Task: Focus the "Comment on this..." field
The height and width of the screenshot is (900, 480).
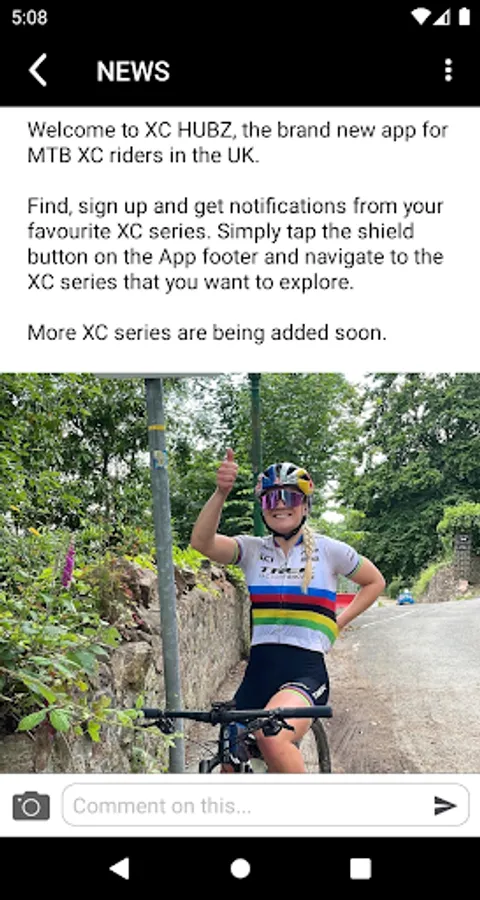Action: click(266, 805)
